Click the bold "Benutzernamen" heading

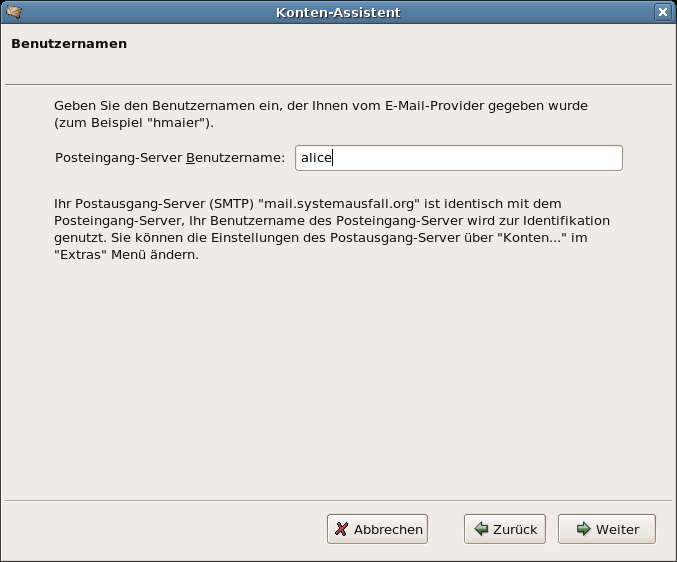(x=69, y=44)
